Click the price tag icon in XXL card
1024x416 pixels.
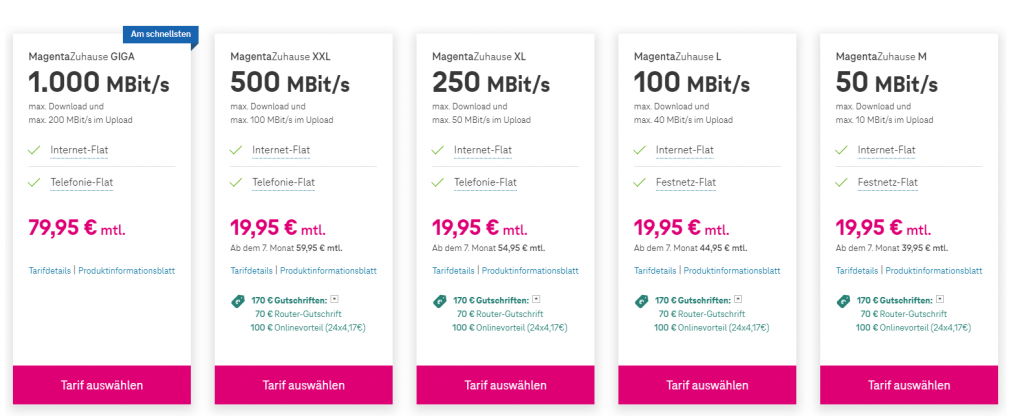pyautogui.click(x=238, y=301)
